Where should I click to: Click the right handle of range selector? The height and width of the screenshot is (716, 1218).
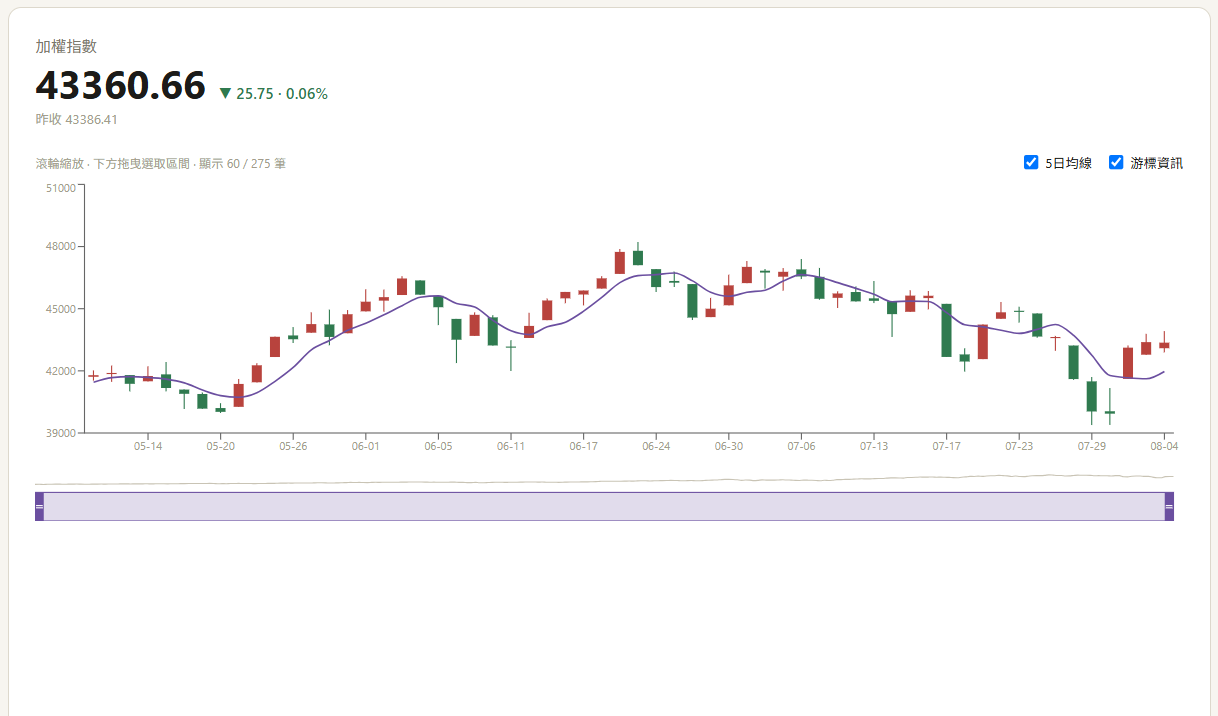tap(1169, 507)
